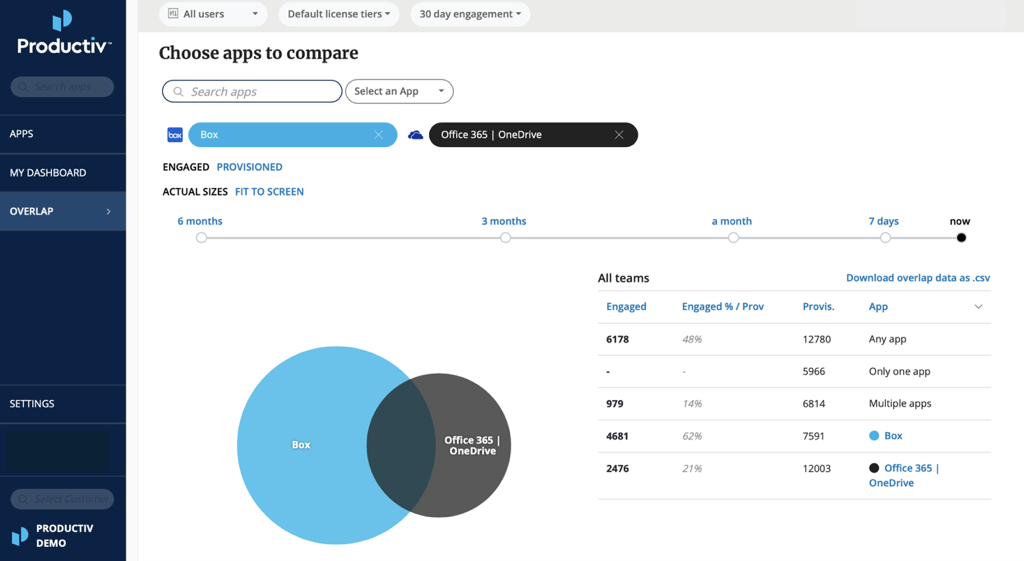Click the Multiple apps row label
This screenshot has width=1024, height=561.
(x=900, y=404)
